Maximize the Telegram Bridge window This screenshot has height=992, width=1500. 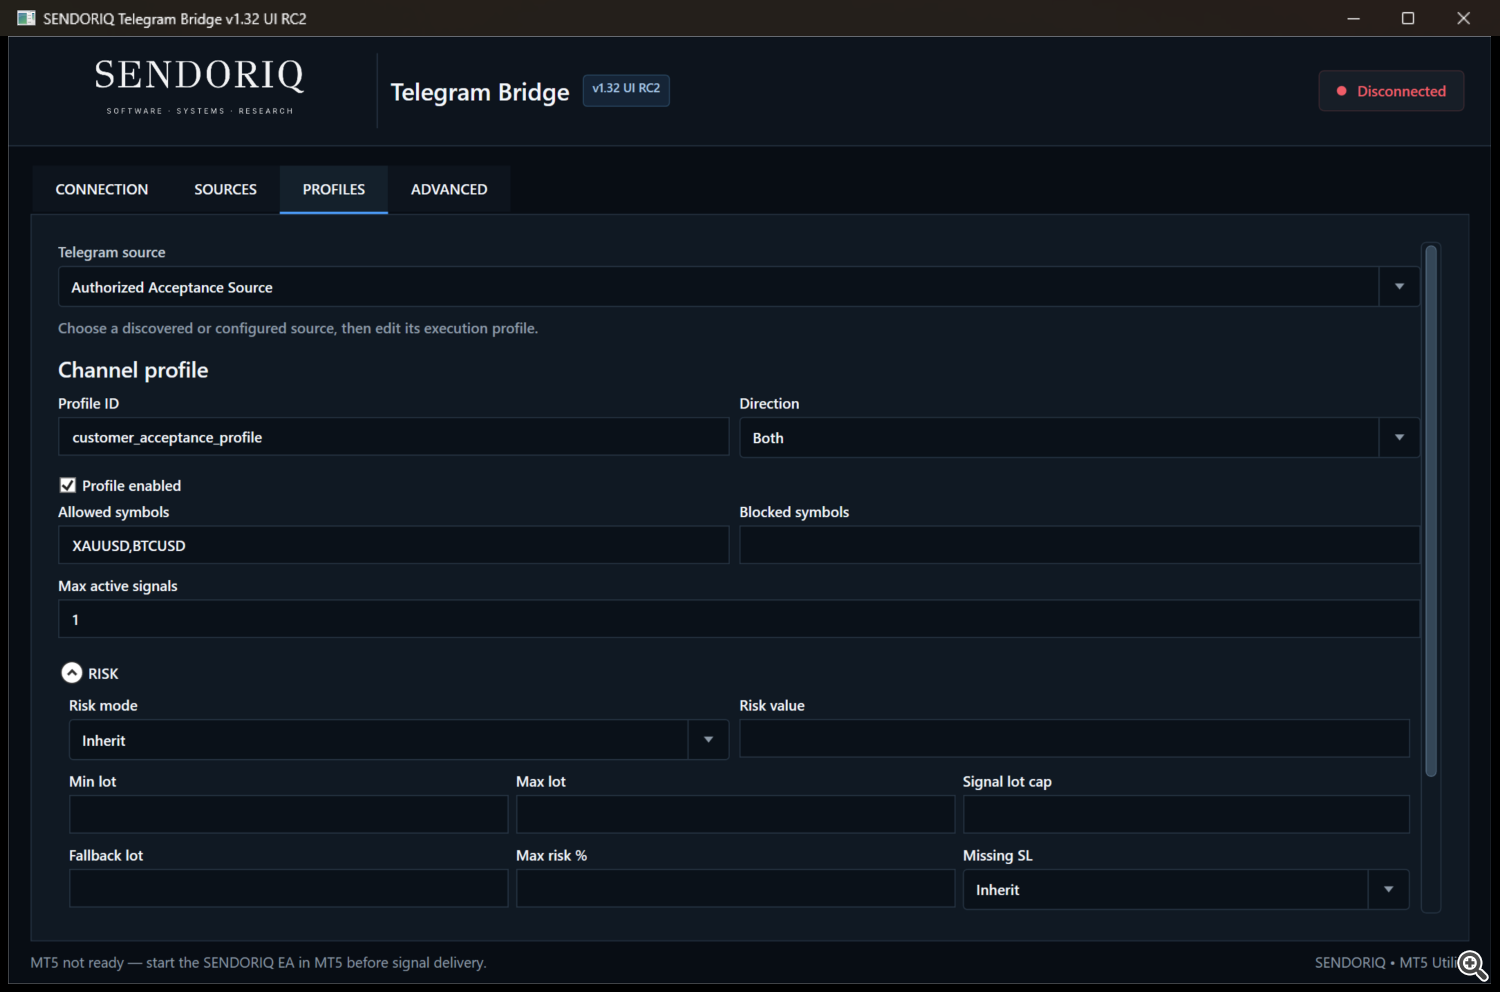click(1408, 18)
